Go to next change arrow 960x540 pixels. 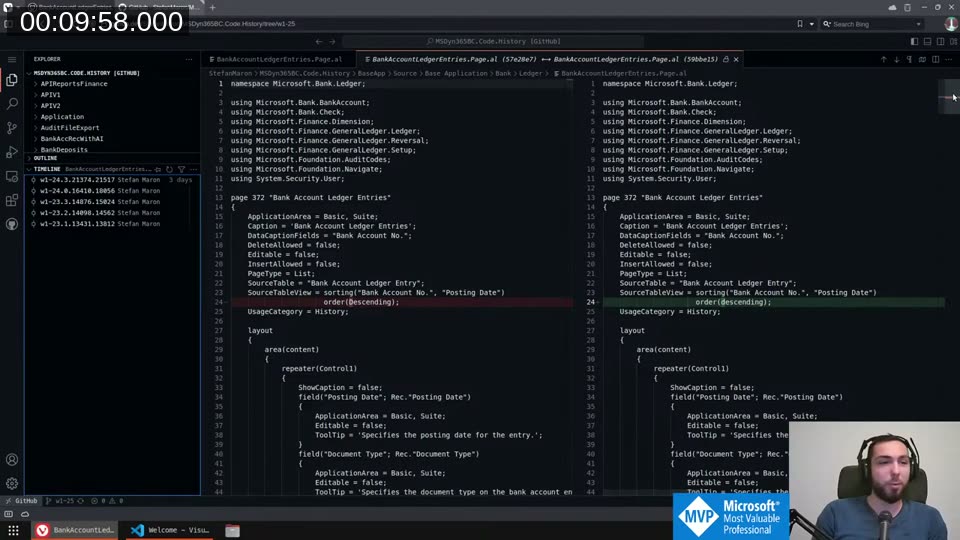(x=896, y=59)
